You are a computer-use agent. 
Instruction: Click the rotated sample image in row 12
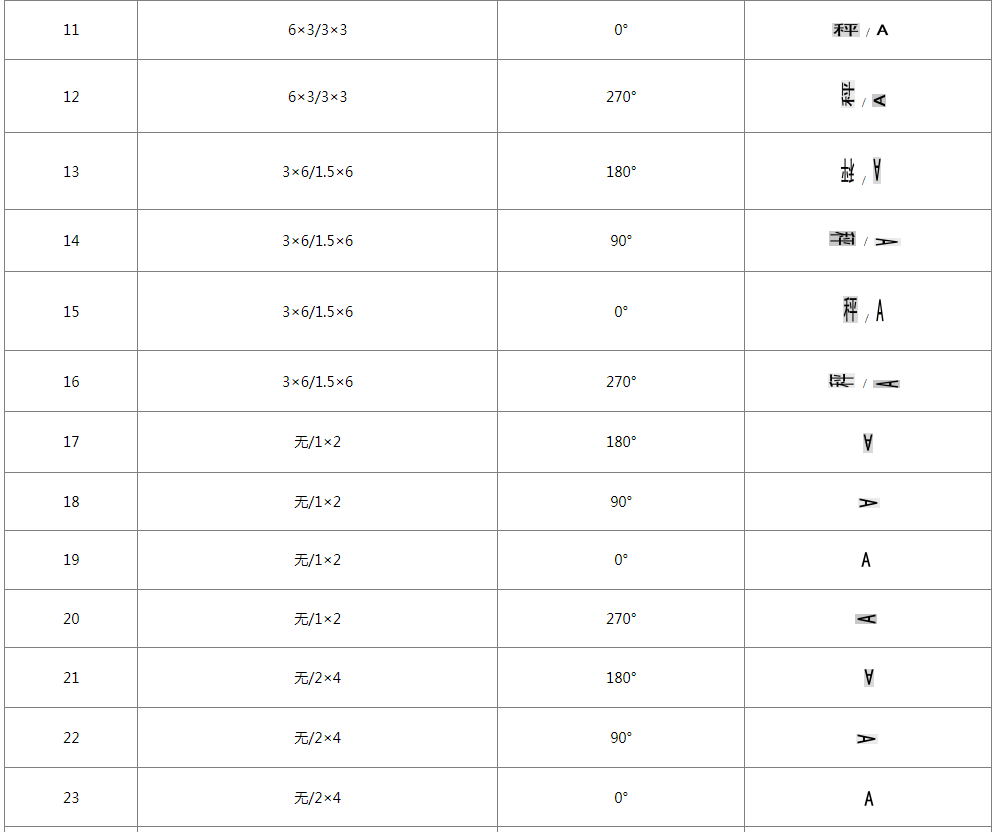863,97
